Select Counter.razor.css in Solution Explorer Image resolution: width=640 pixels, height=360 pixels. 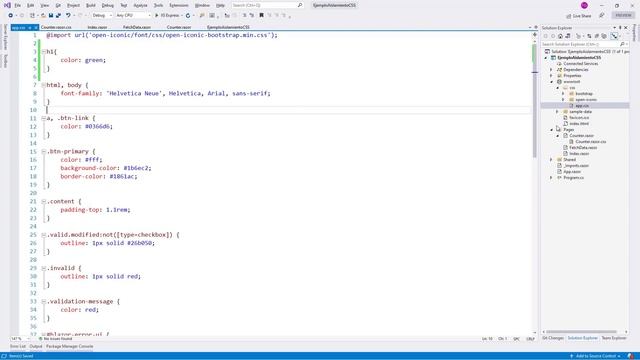tap(590, 142)
